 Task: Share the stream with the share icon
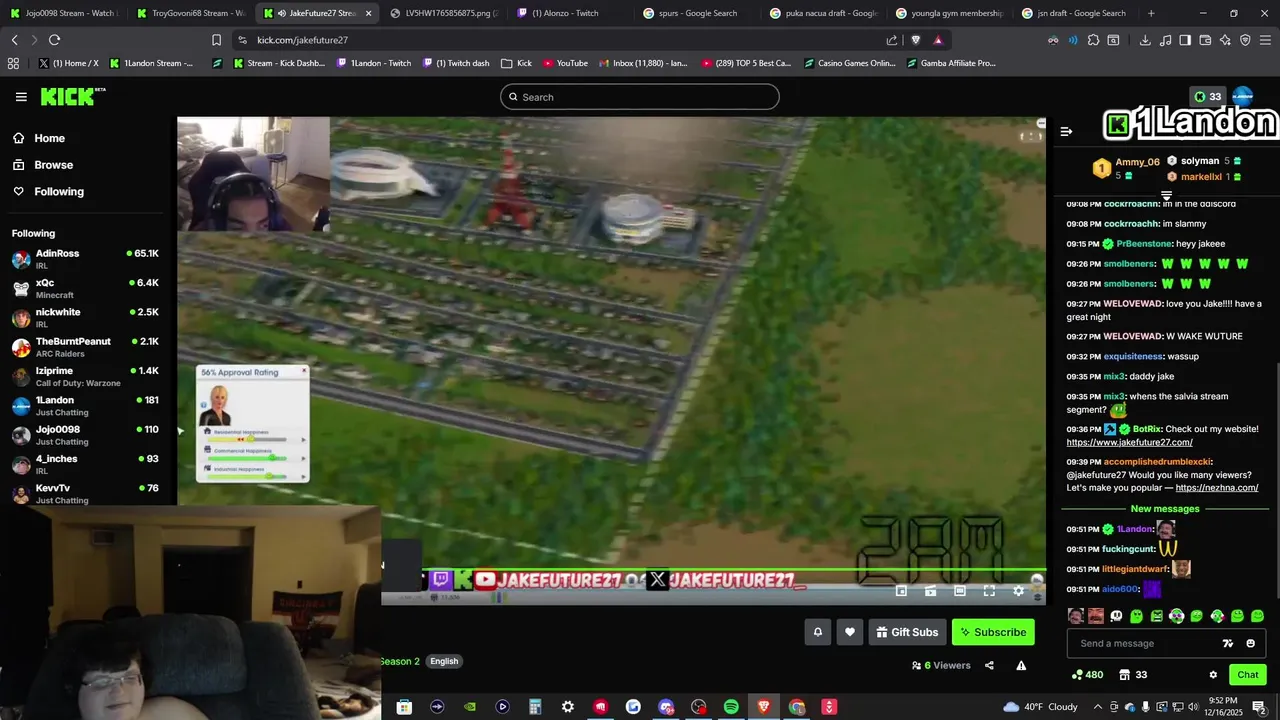[989, 665]
